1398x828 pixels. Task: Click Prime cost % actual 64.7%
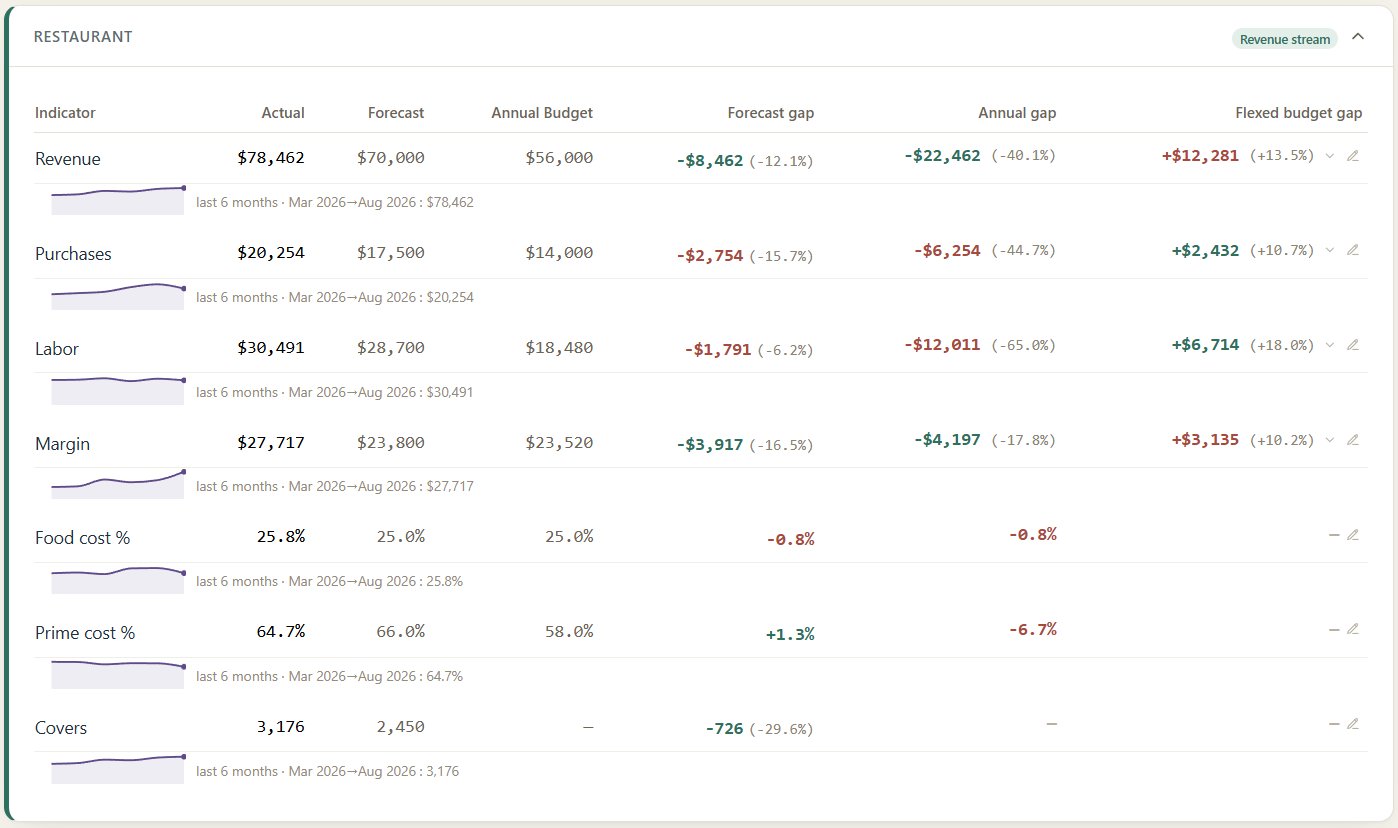coord(281,631)
